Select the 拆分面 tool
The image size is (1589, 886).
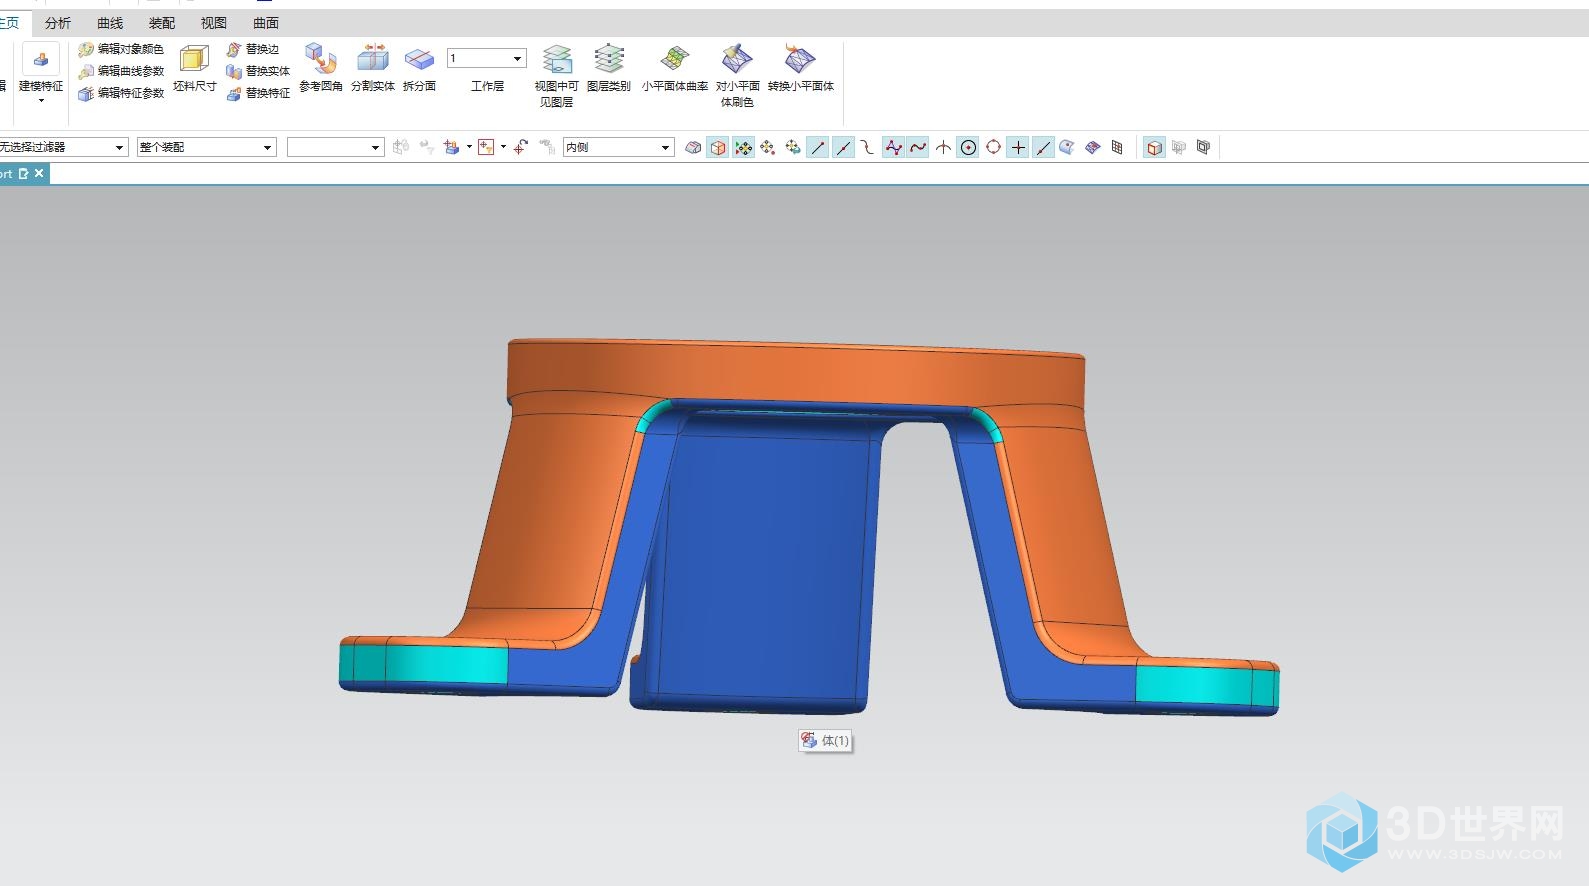pos(419,68)
